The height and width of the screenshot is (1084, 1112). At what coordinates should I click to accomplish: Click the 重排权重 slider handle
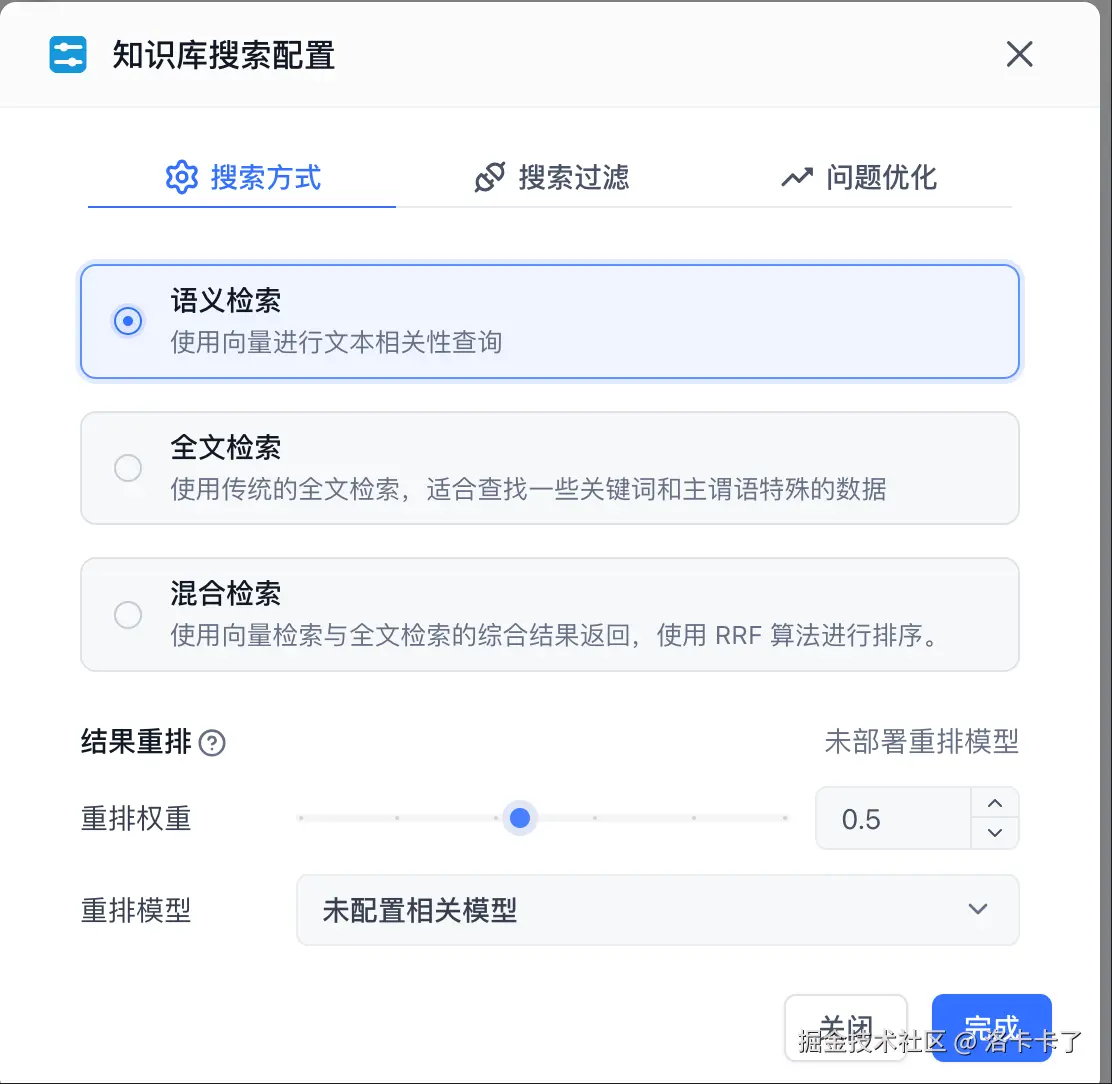[520, 818]
